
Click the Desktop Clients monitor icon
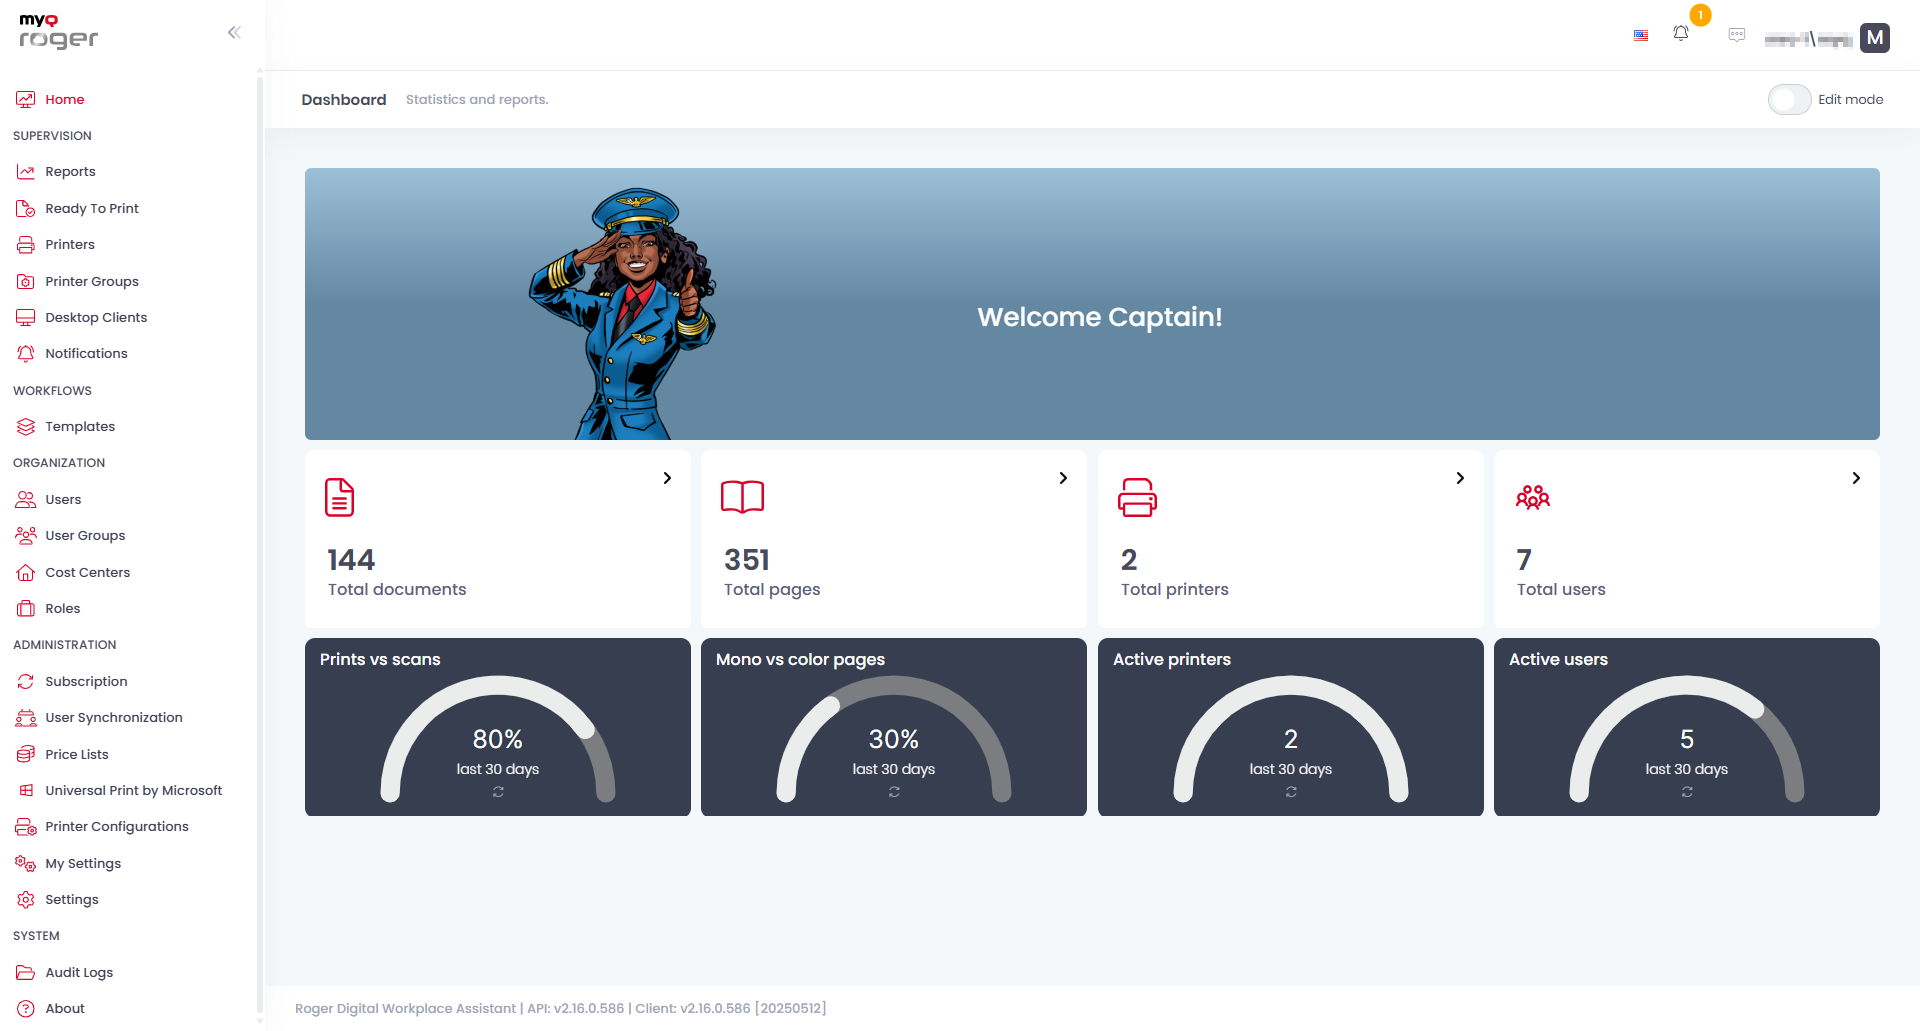pyautogui.click(x=26, y=317)
